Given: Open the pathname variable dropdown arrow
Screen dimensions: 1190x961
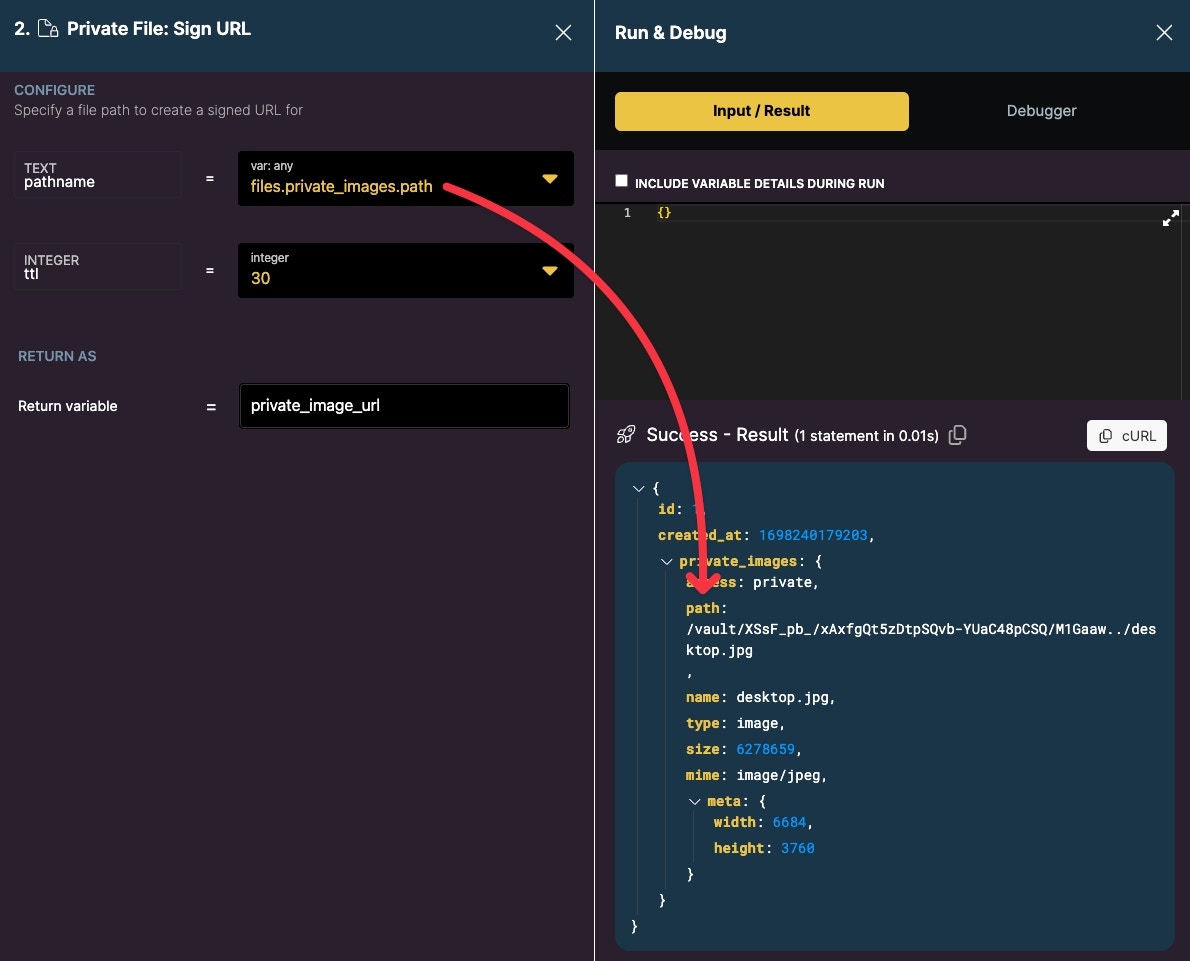Looking at the screenshot, I should point(550,179).
